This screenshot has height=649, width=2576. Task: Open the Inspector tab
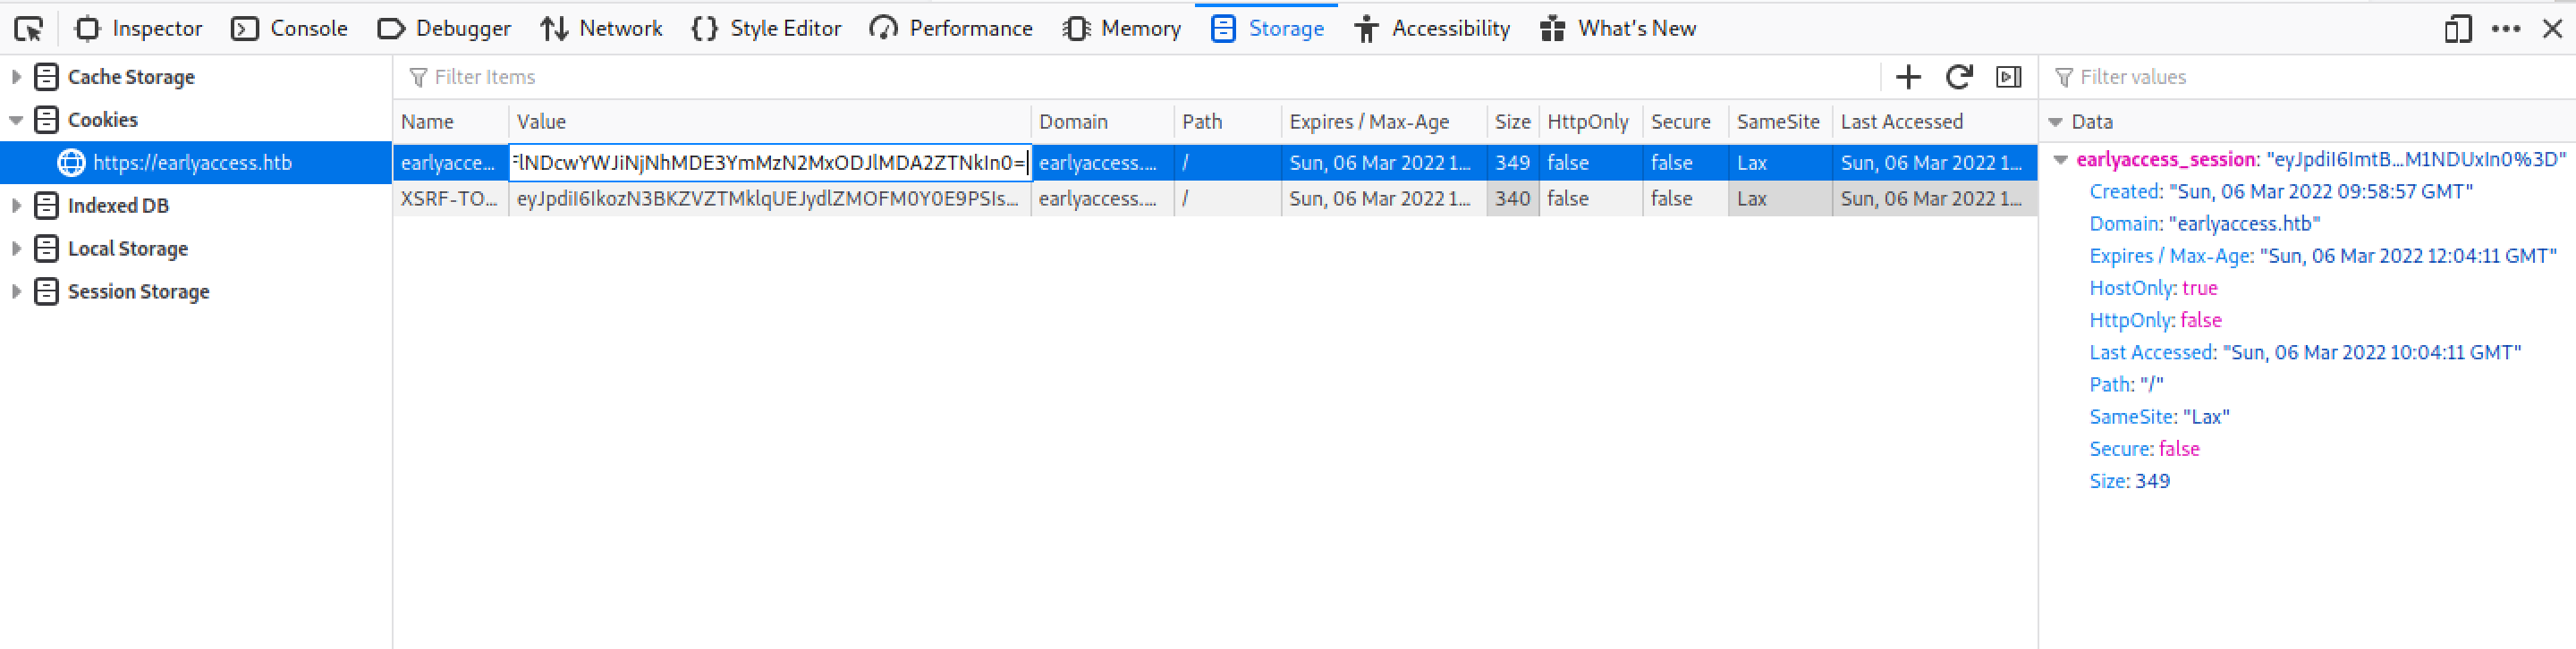tap(139, 29)
